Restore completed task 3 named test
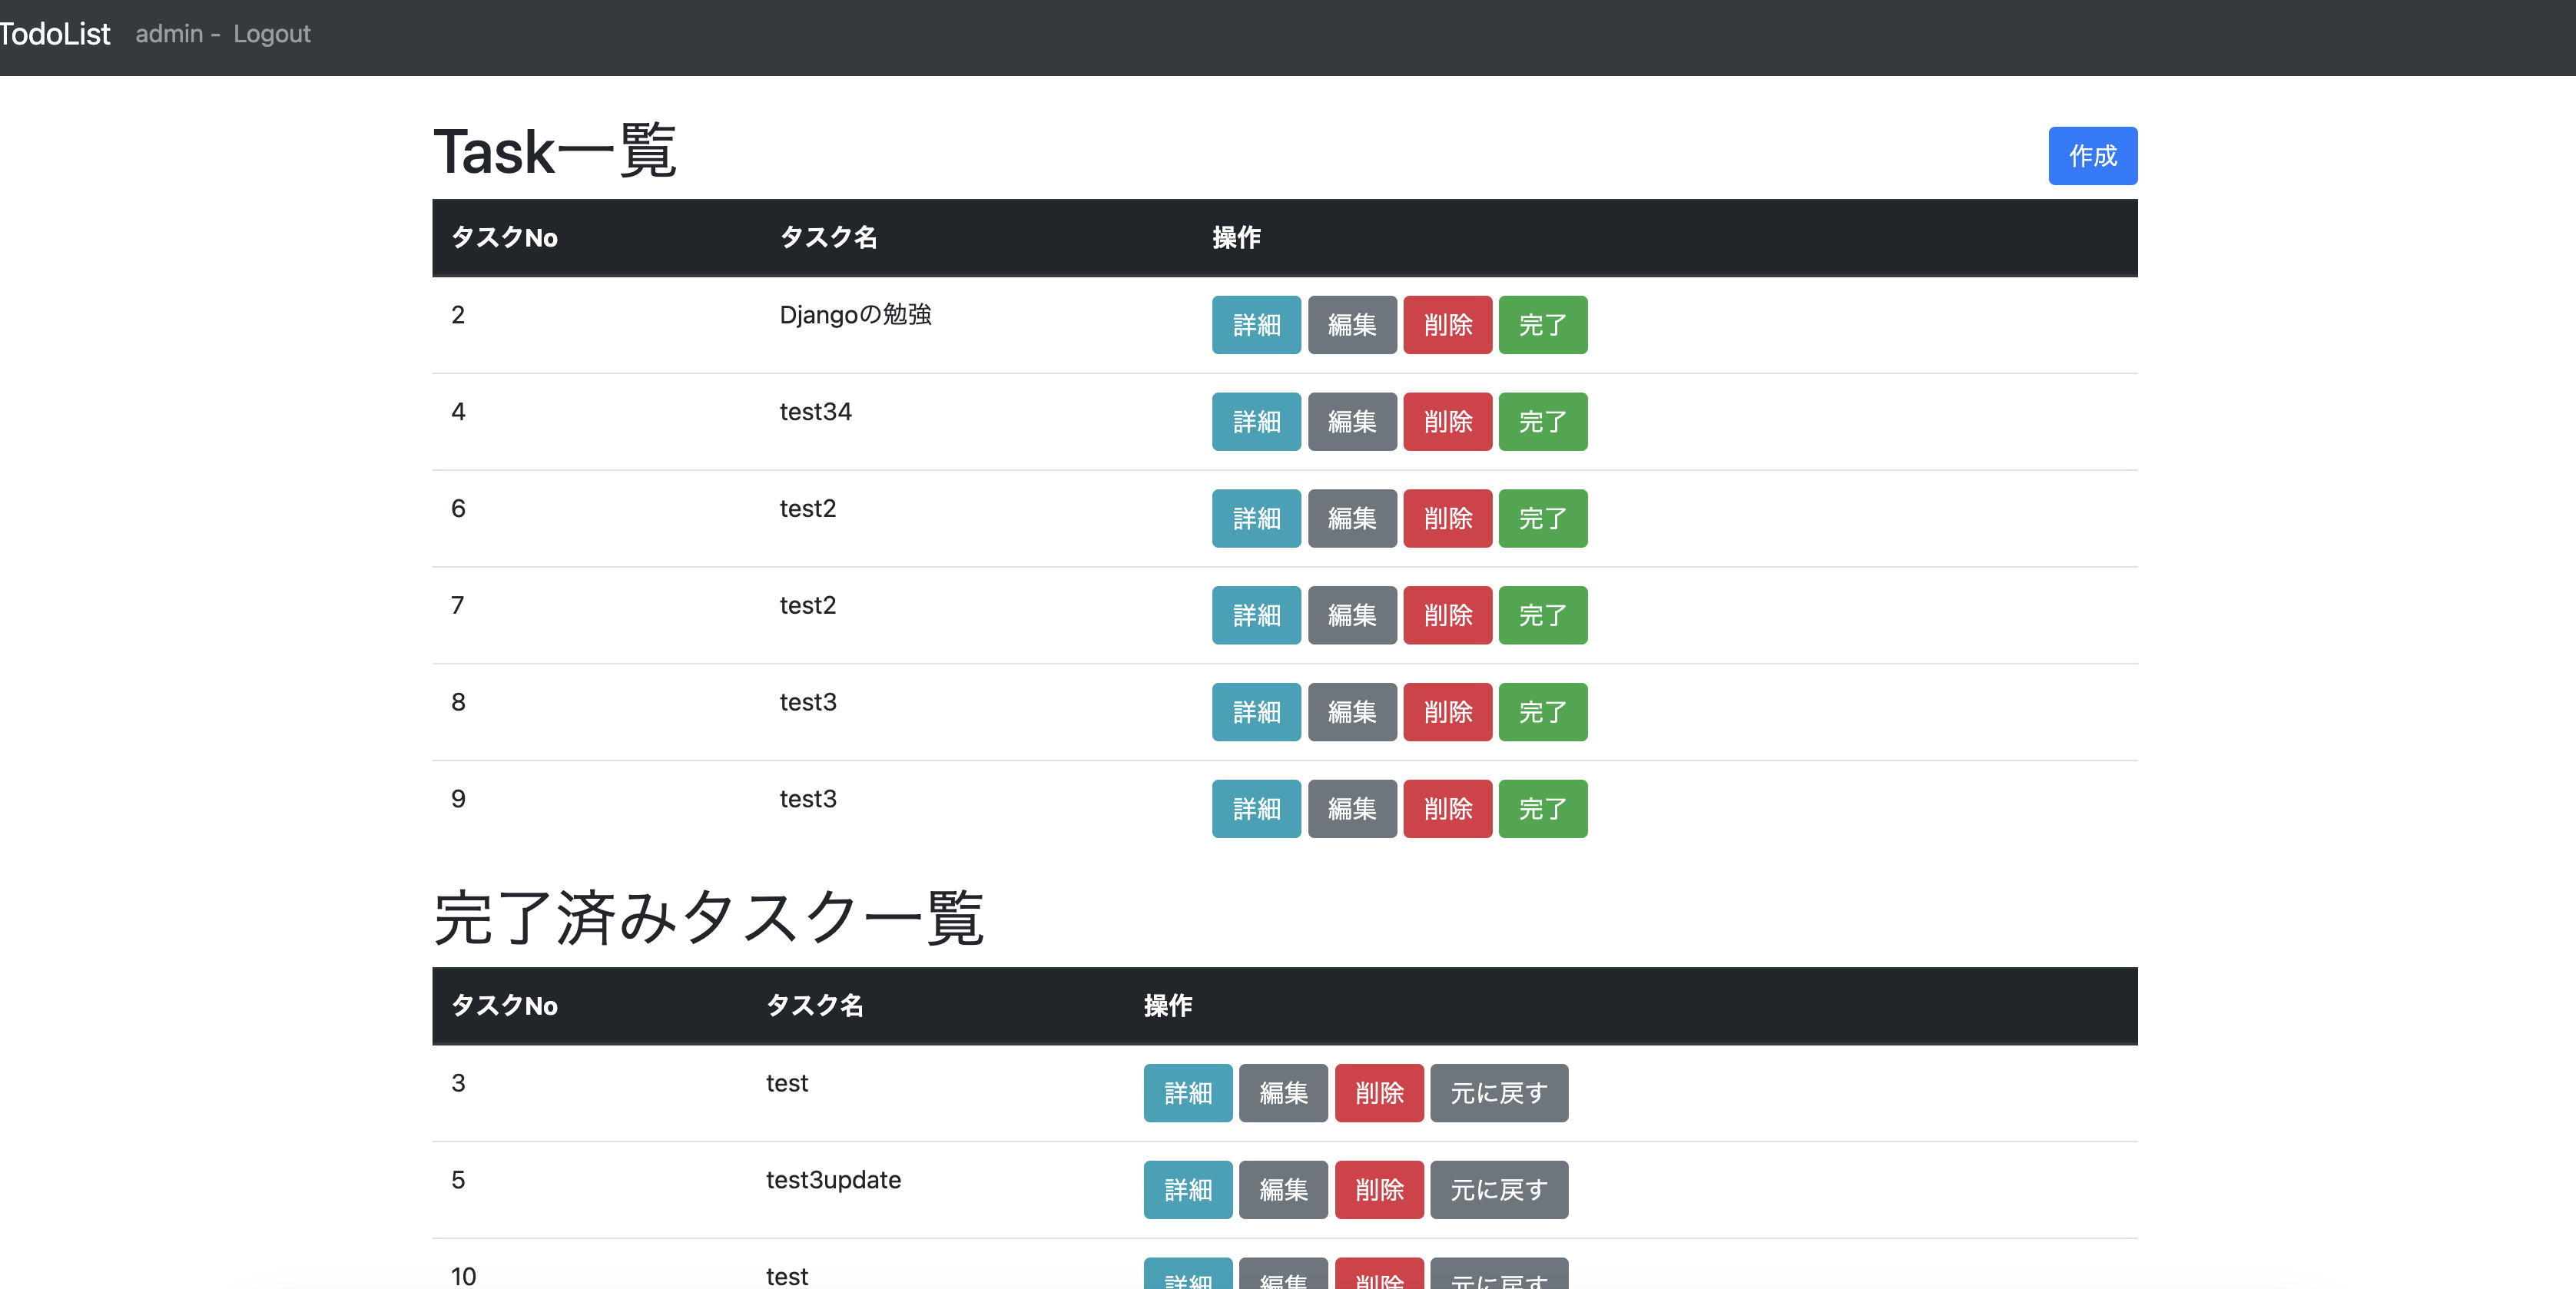Viewport: 2576px width, 1289px height. point(1498,1093)
